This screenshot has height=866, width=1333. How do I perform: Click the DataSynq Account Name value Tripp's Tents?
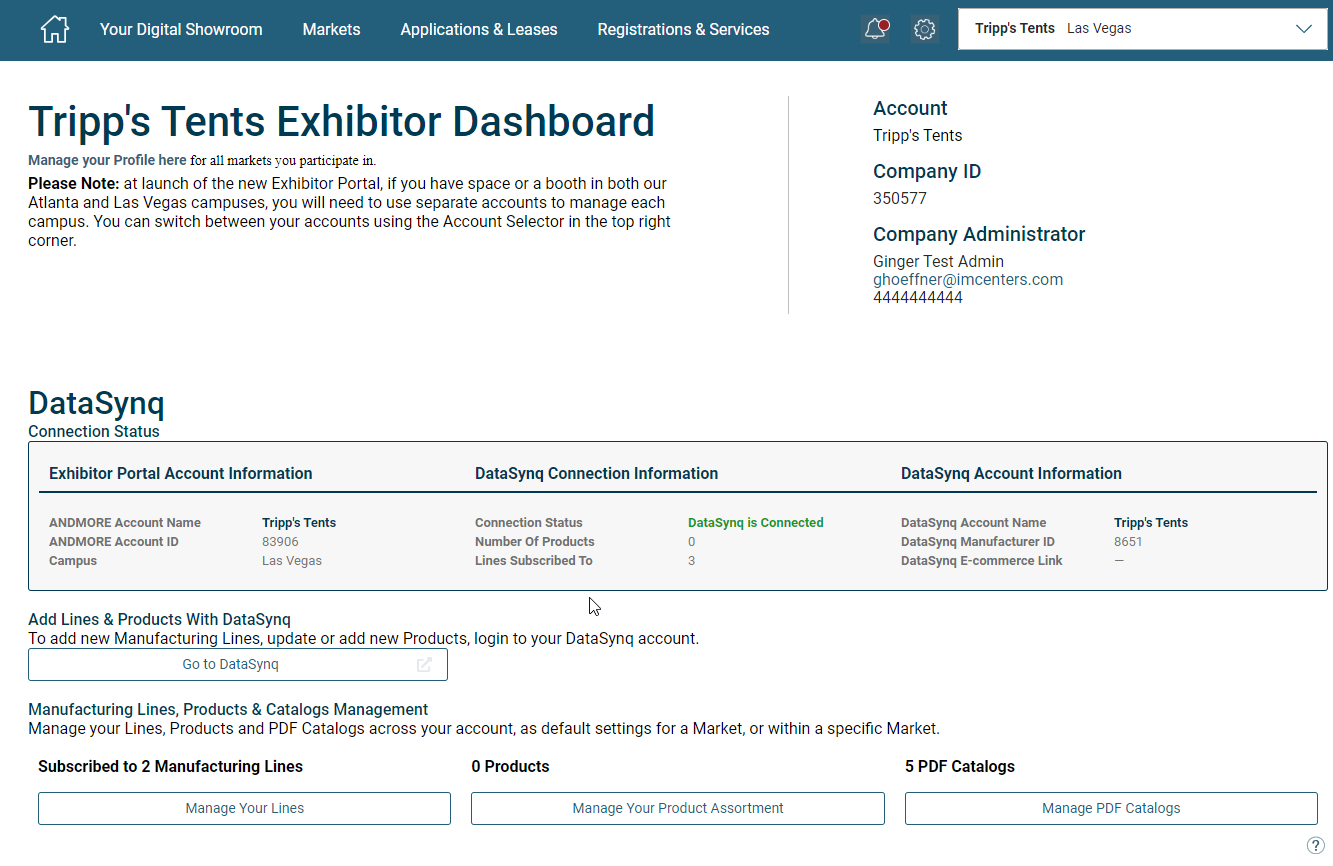click(1151, 523)
